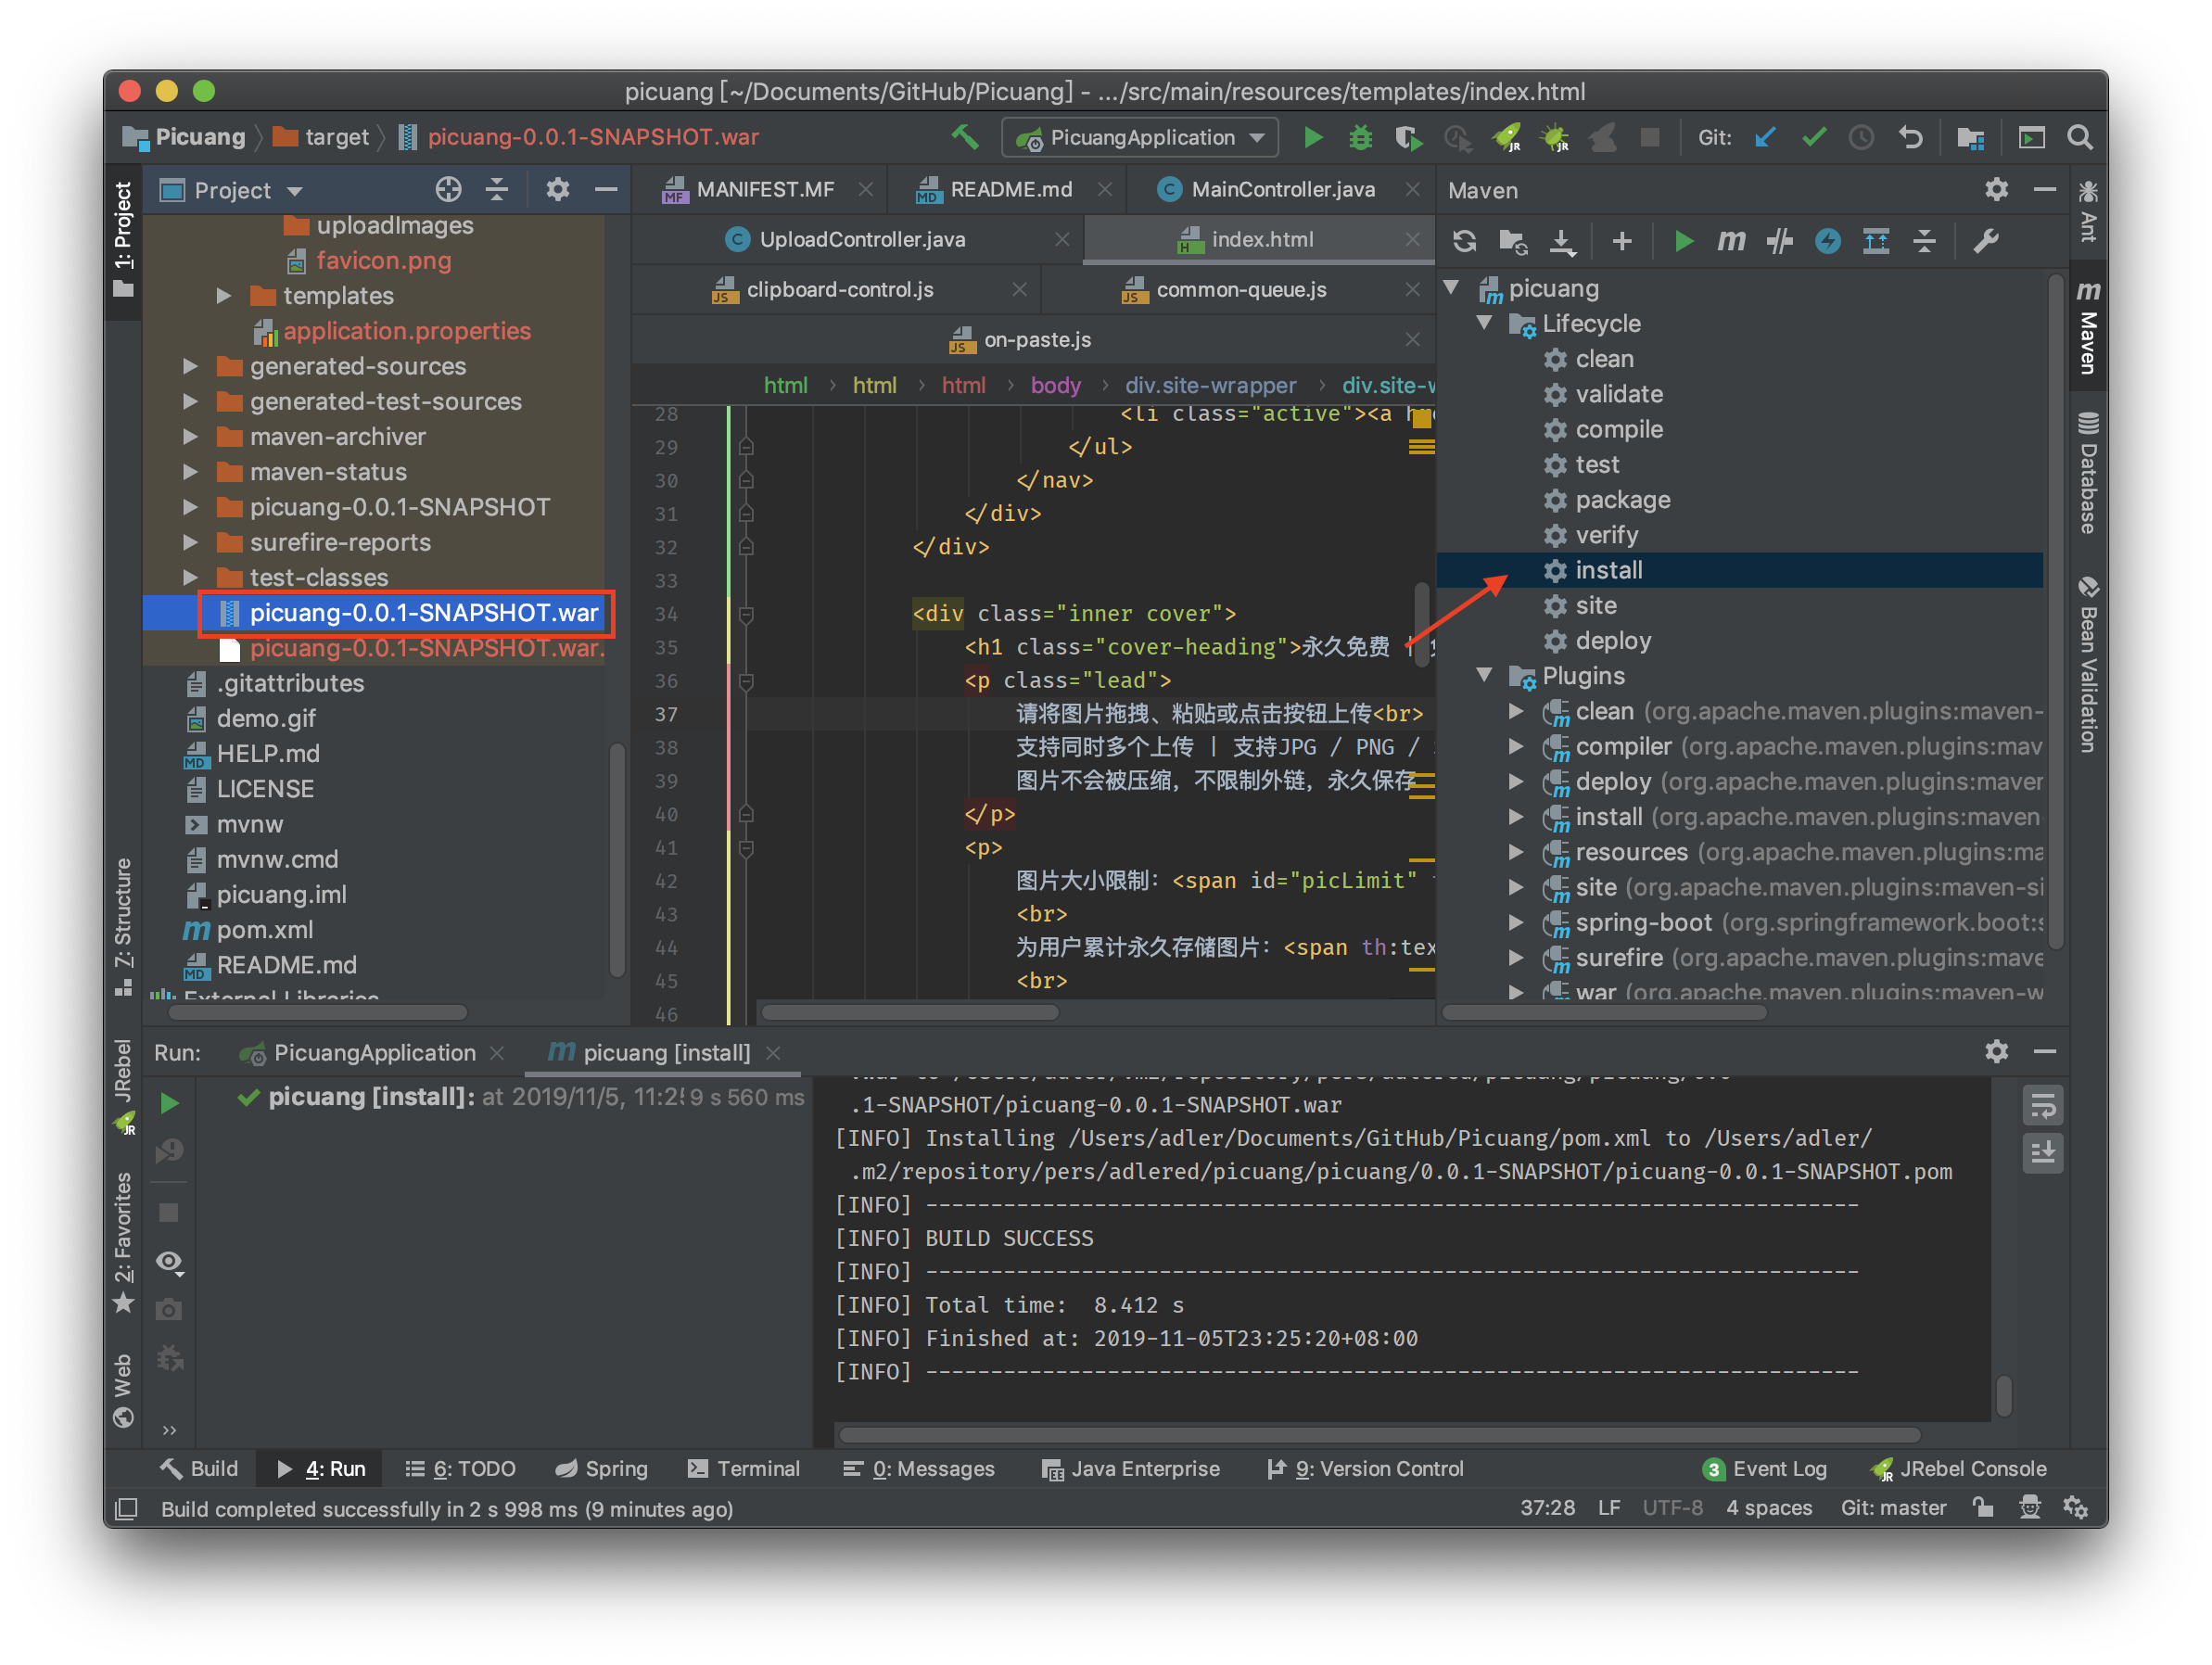Locate opened file crosshair in Project panel
Viewport: 2212px width, 1665px height.
pyautogui.click(x=448, y=189)
